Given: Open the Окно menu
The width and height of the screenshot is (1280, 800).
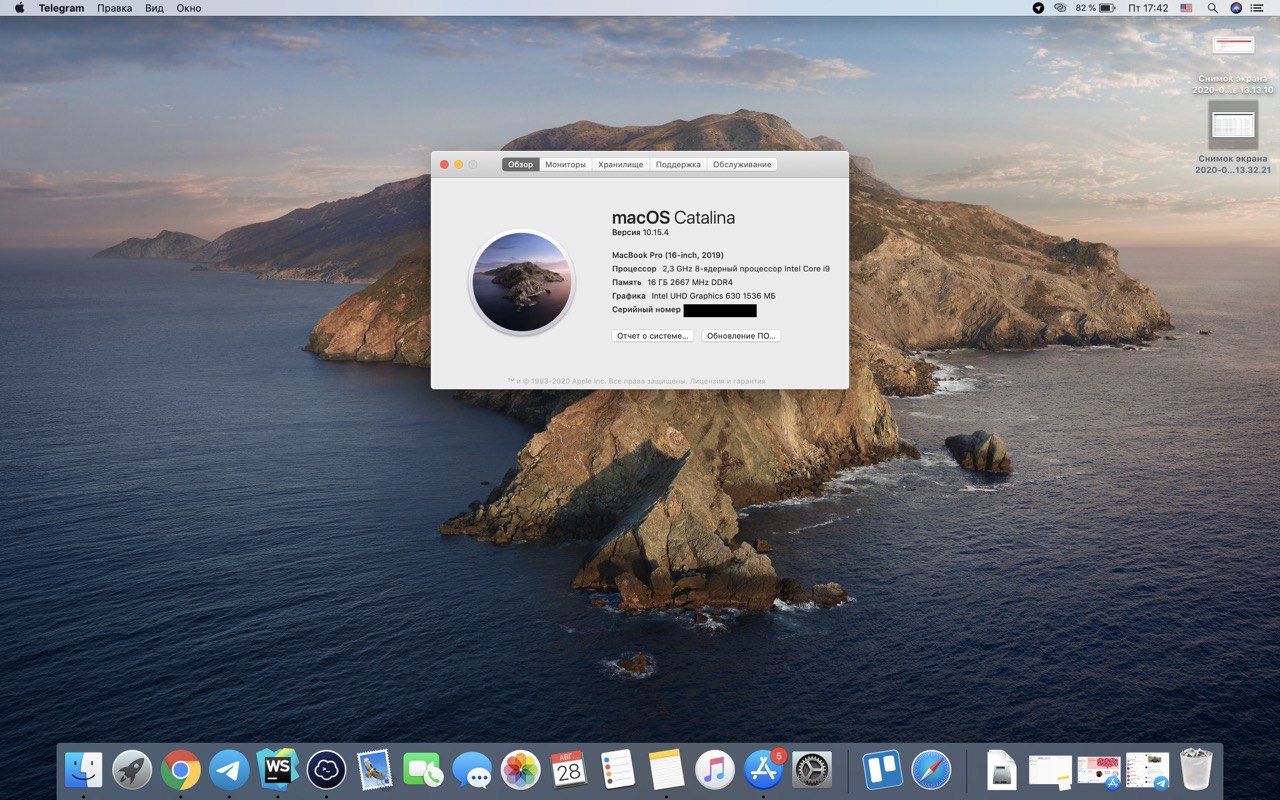Looking at the screenshot, I should pos(188,8).
